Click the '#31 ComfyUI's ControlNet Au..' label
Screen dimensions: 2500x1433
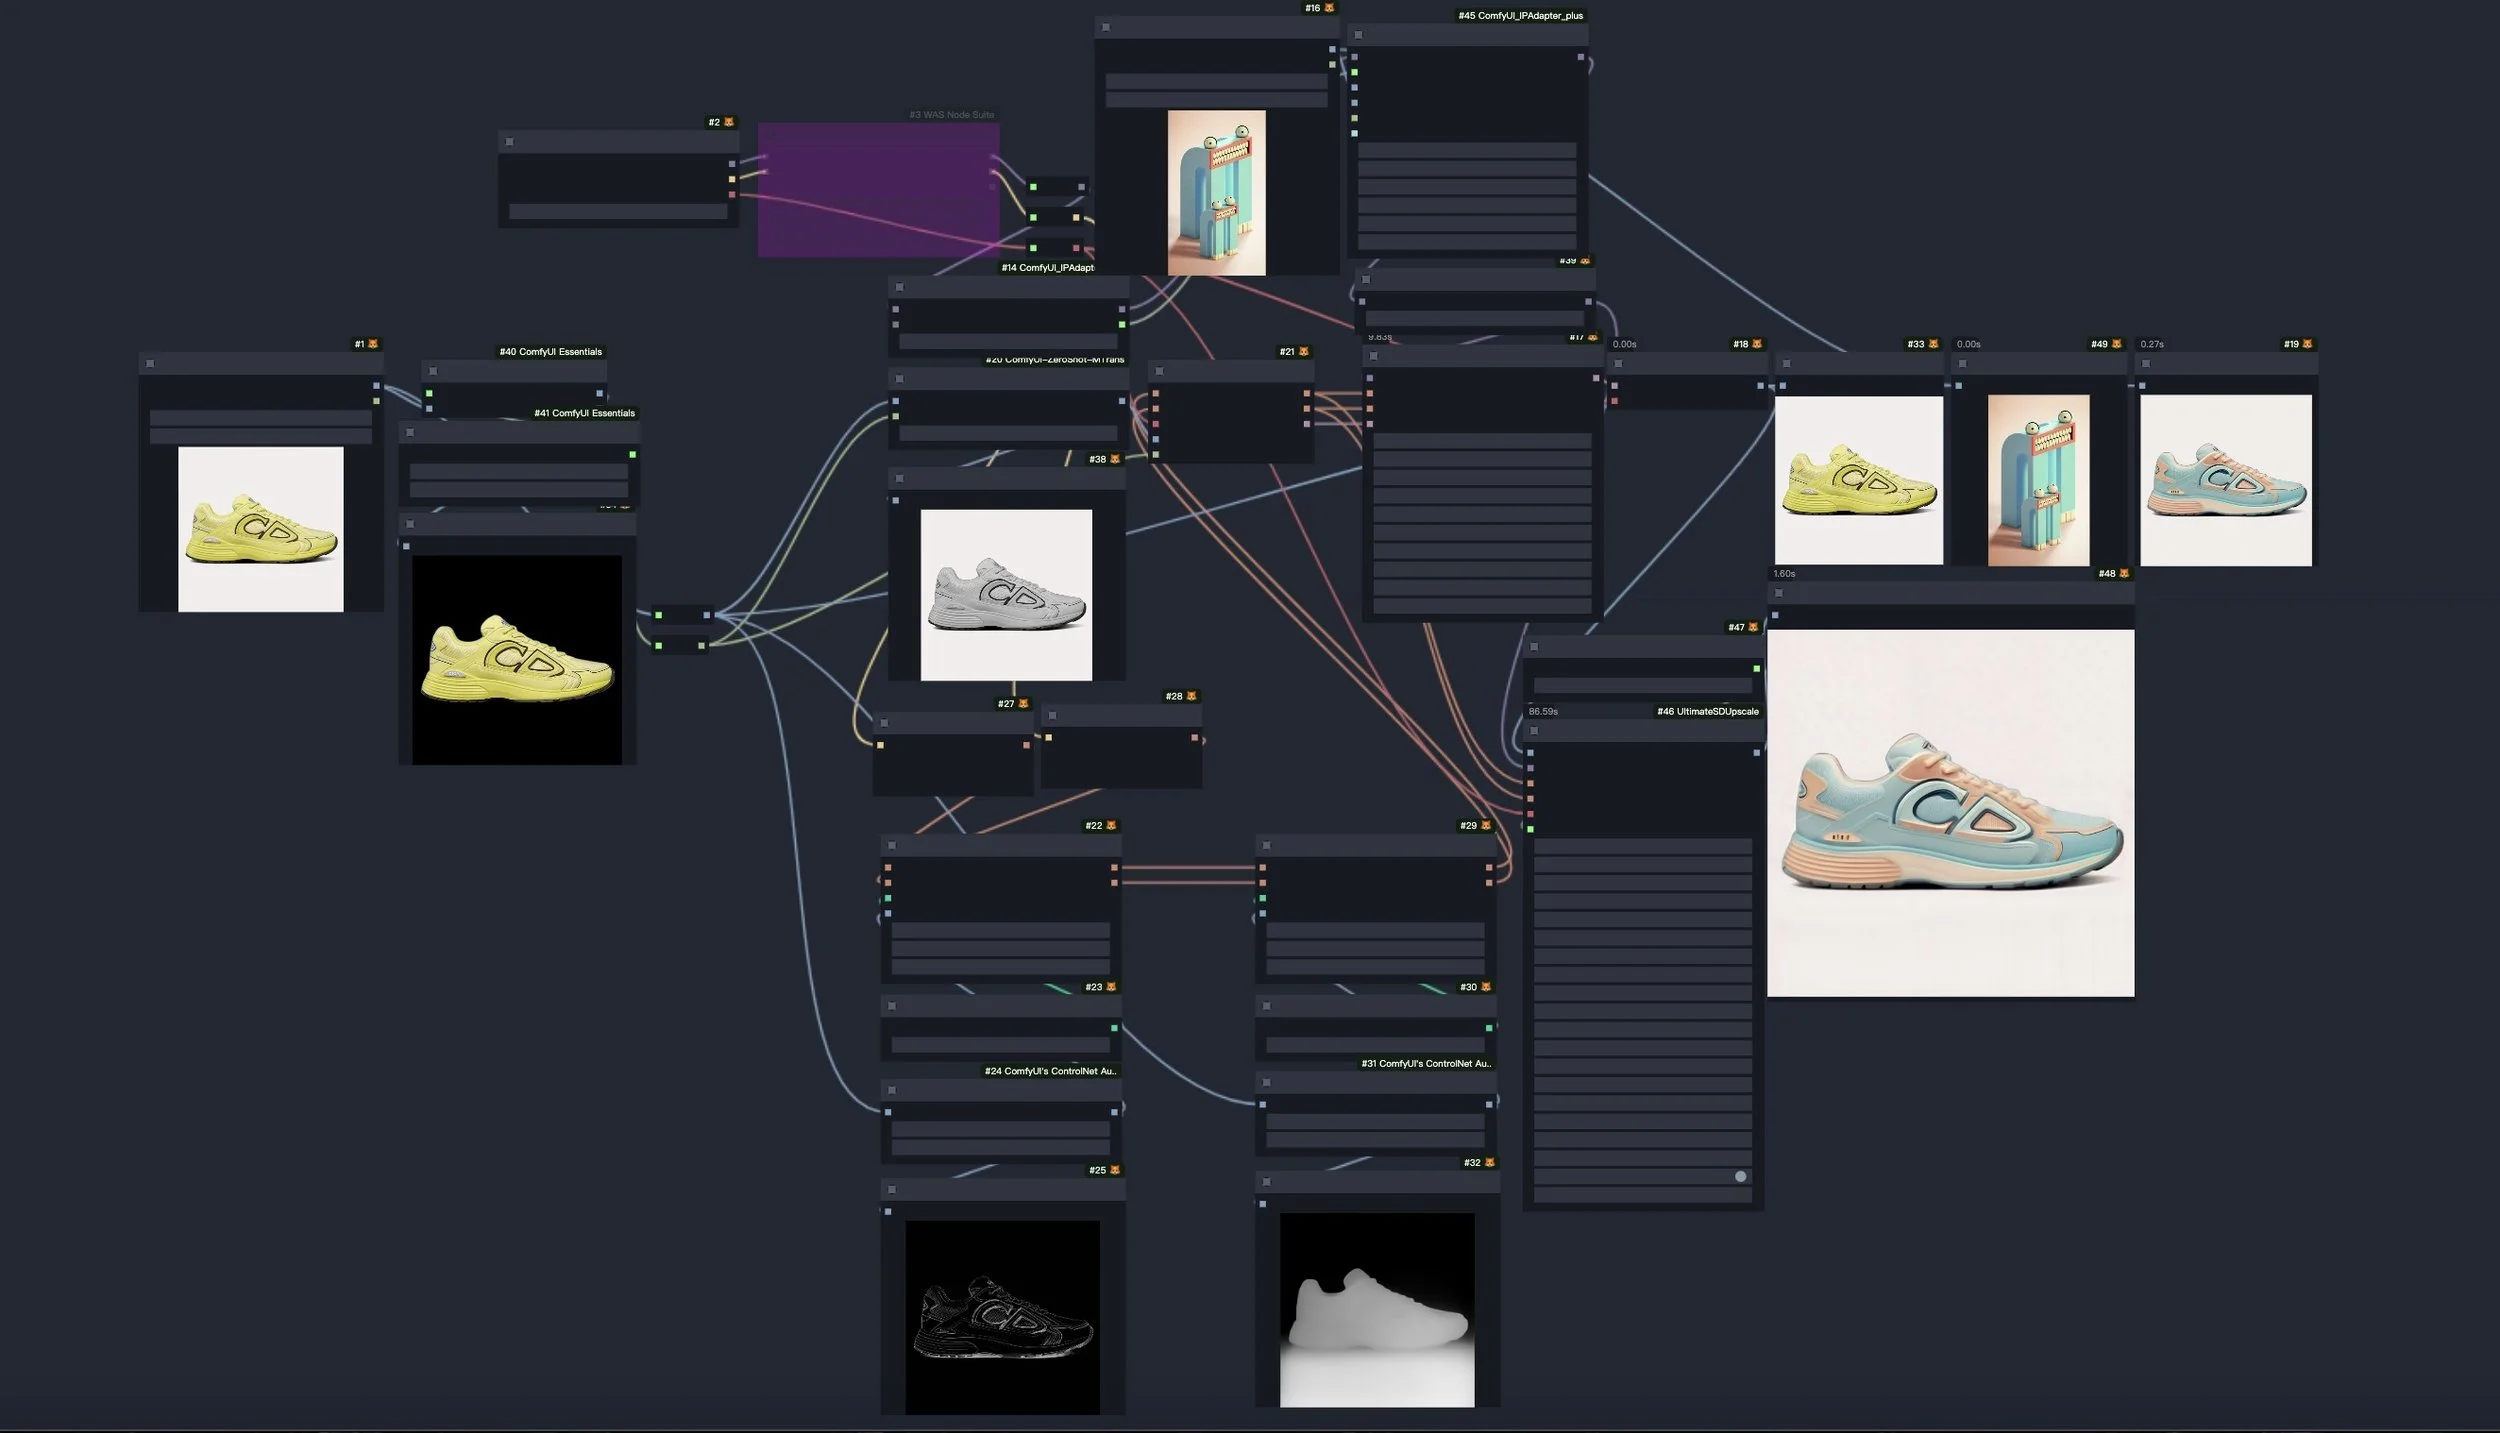[1426, 1064]
